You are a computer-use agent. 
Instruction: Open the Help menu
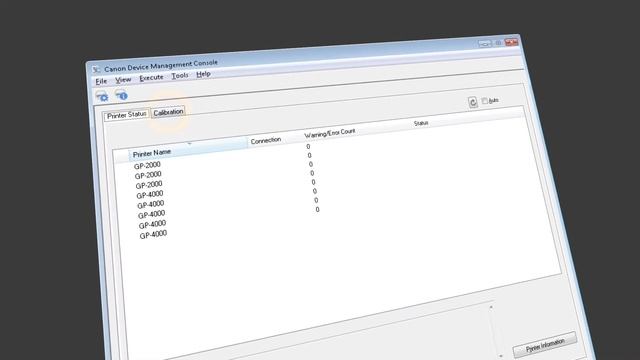(203, 74)
